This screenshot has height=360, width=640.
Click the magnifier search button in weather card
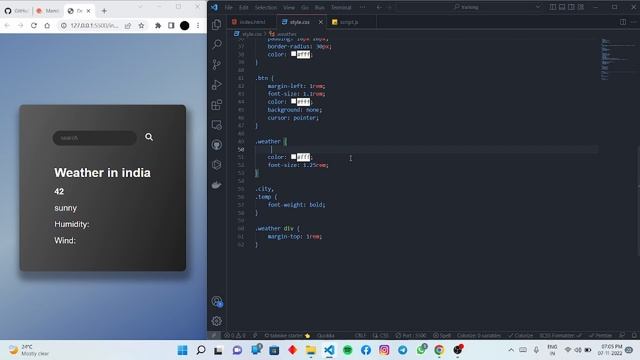[149, 137]
